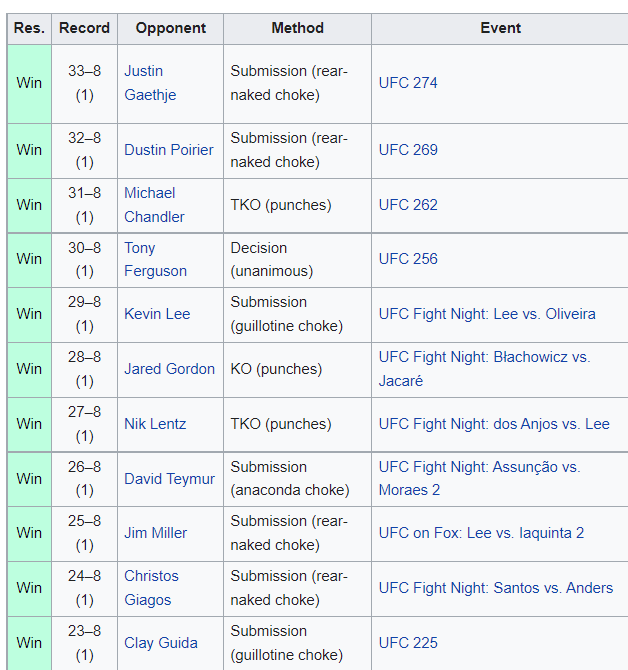Select the 33–8 (1) record cell
Image resolution: width=628 pixels, height=670 pixels.
pos(84,83)
